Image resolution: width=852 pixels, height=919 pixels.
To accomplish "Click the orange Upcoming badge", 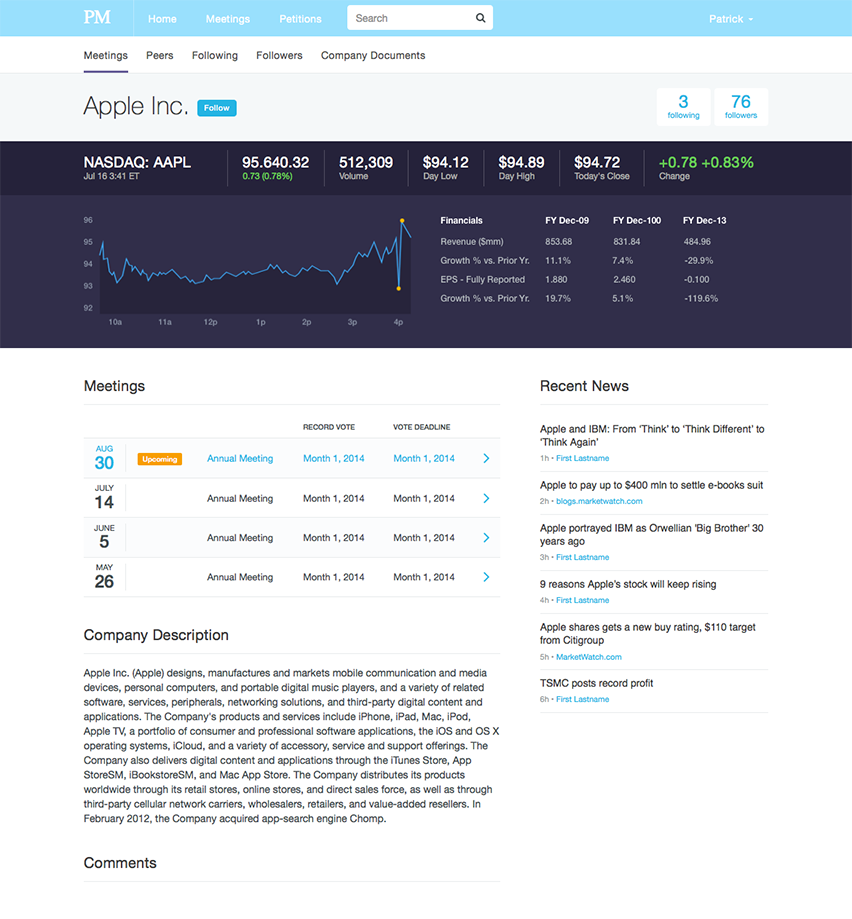I will 160,459.
